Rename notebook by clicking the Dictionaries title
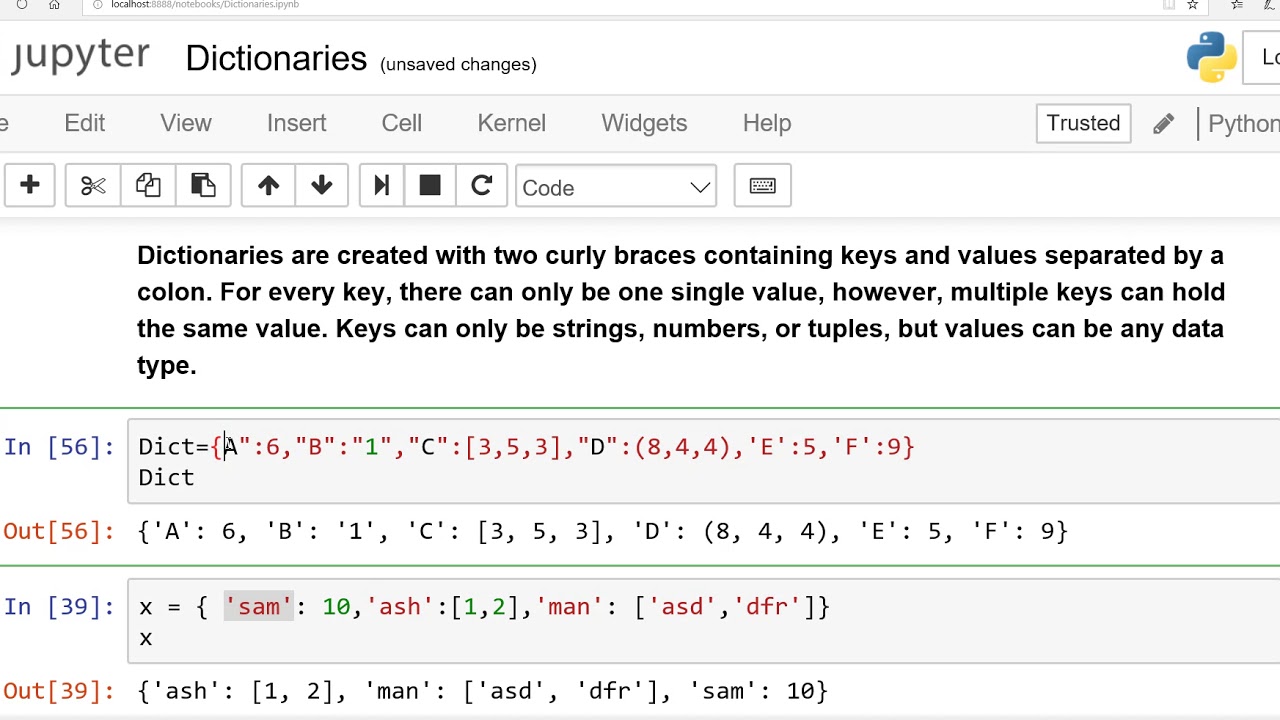This screenshot has width=1280, height=720. pyautogui.click(x=276, y=59)
